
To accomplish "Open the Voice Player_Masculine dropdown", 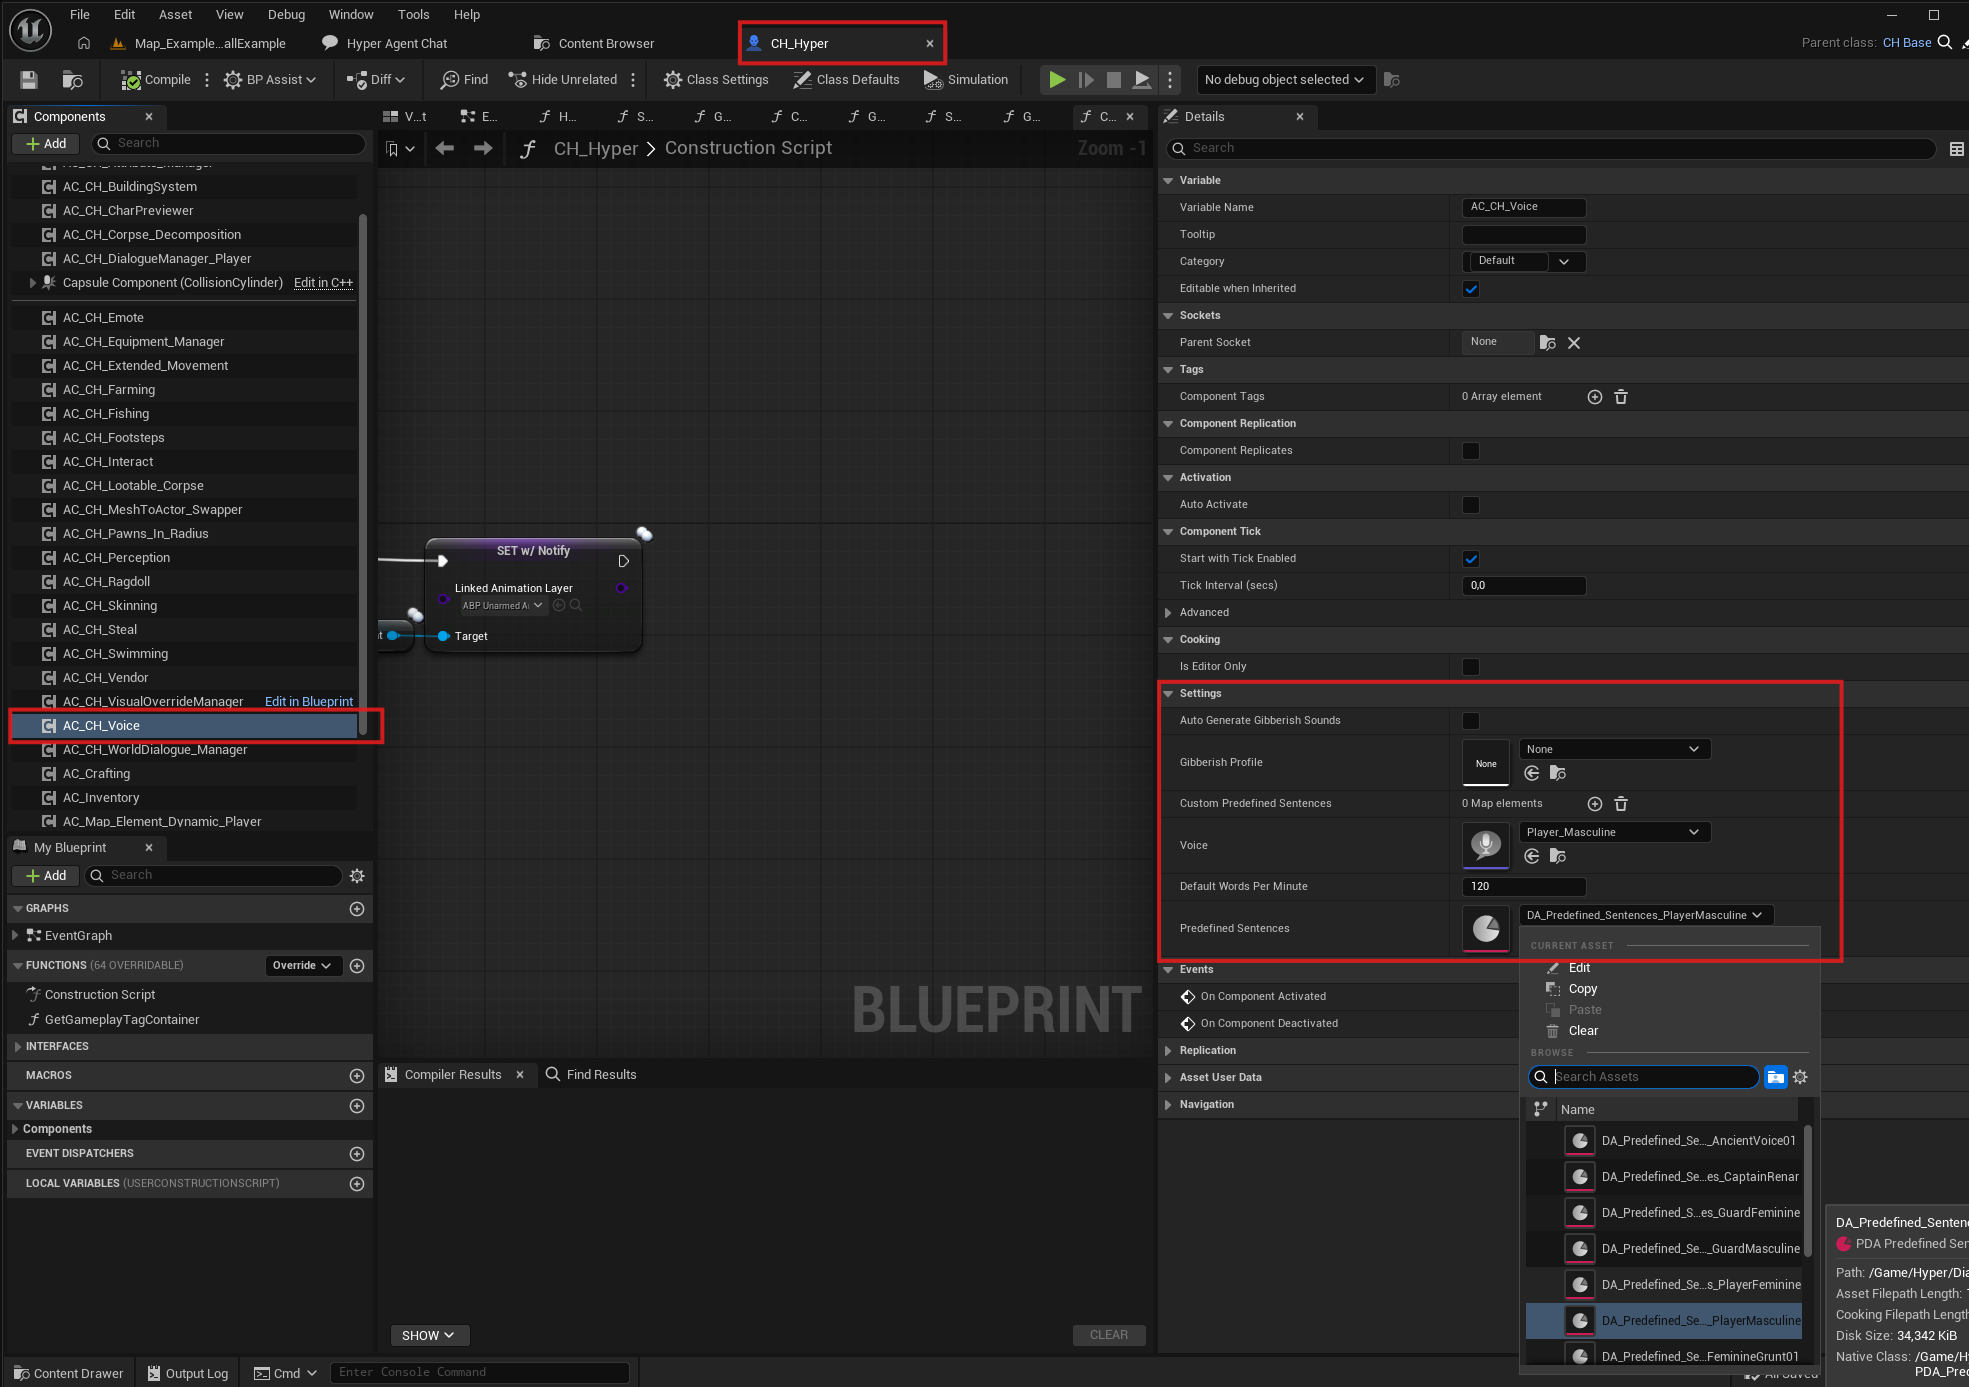I will coord(1614,832).
